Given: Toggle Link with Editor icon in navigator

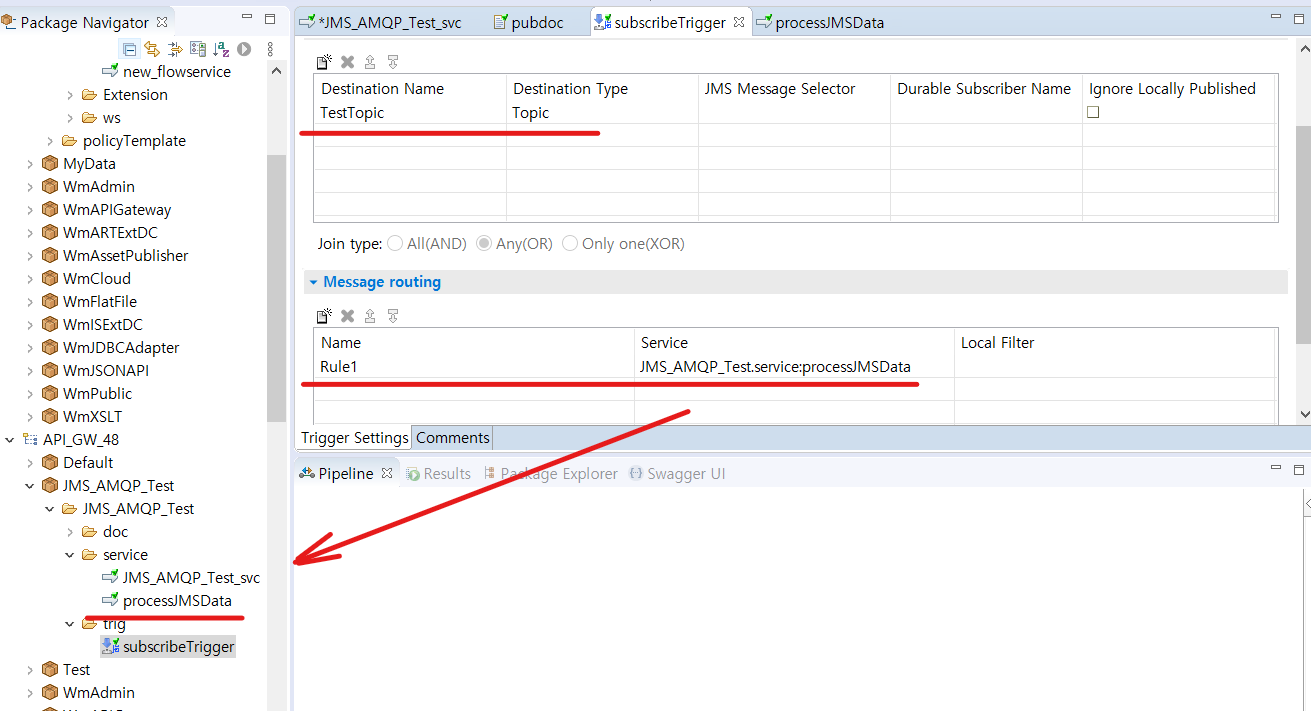Looking at the screenshot, I should (152, 49).
